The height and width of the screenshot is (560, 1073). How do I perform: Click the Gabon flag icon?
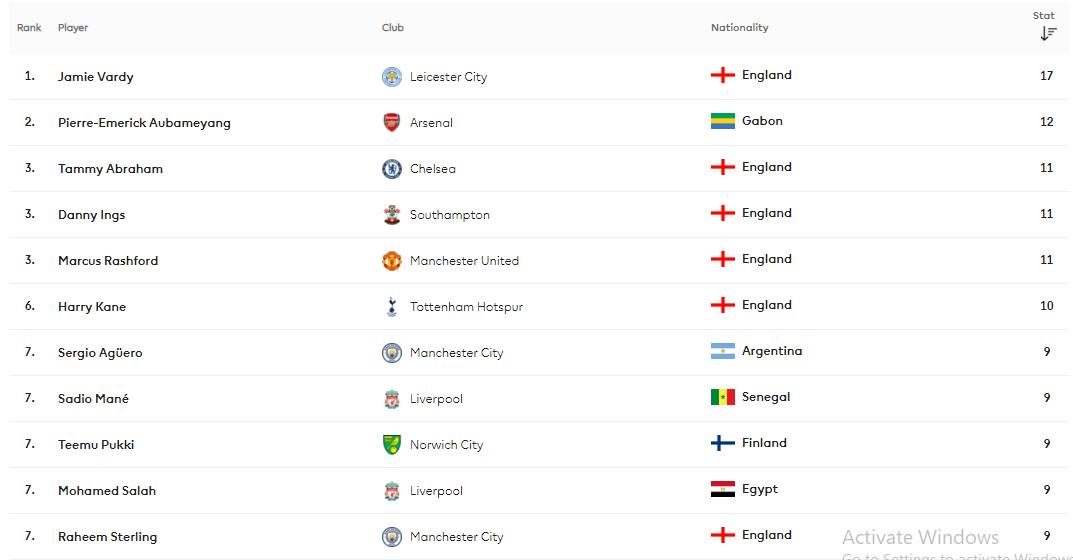point(723,121)
